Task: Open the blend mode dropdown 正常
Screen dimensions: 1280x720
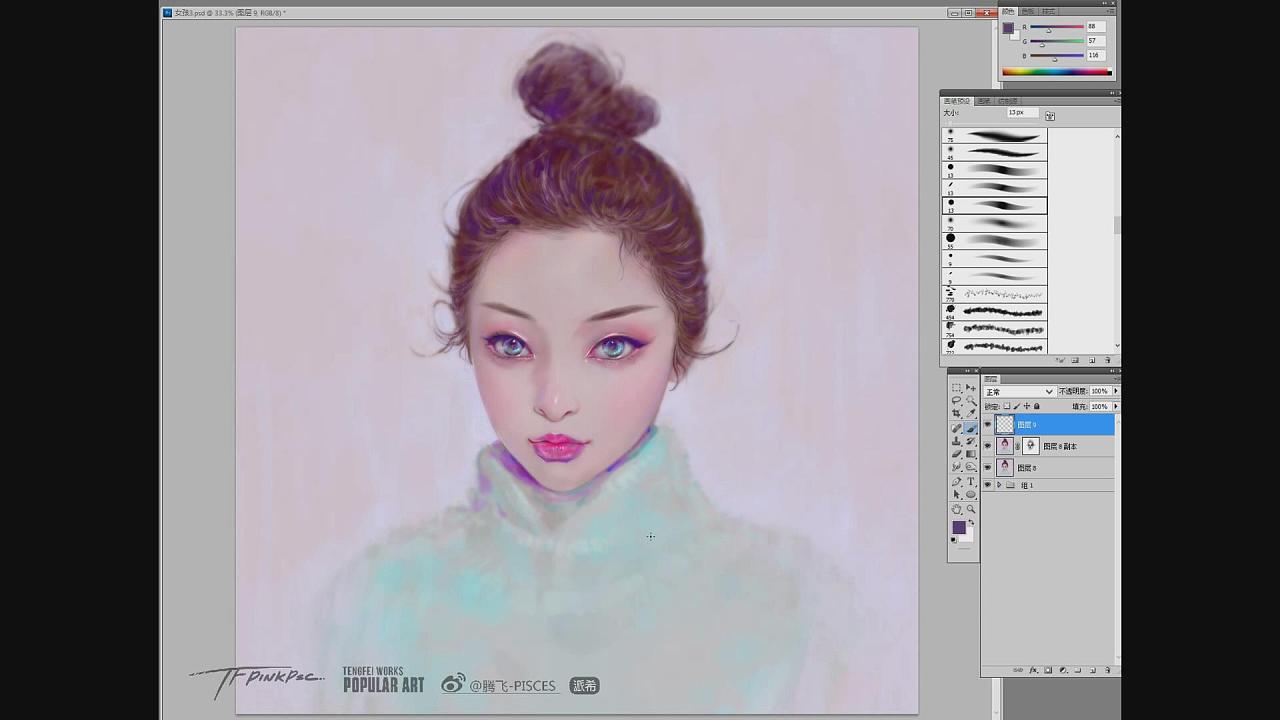Action: tap(1019, 391)
